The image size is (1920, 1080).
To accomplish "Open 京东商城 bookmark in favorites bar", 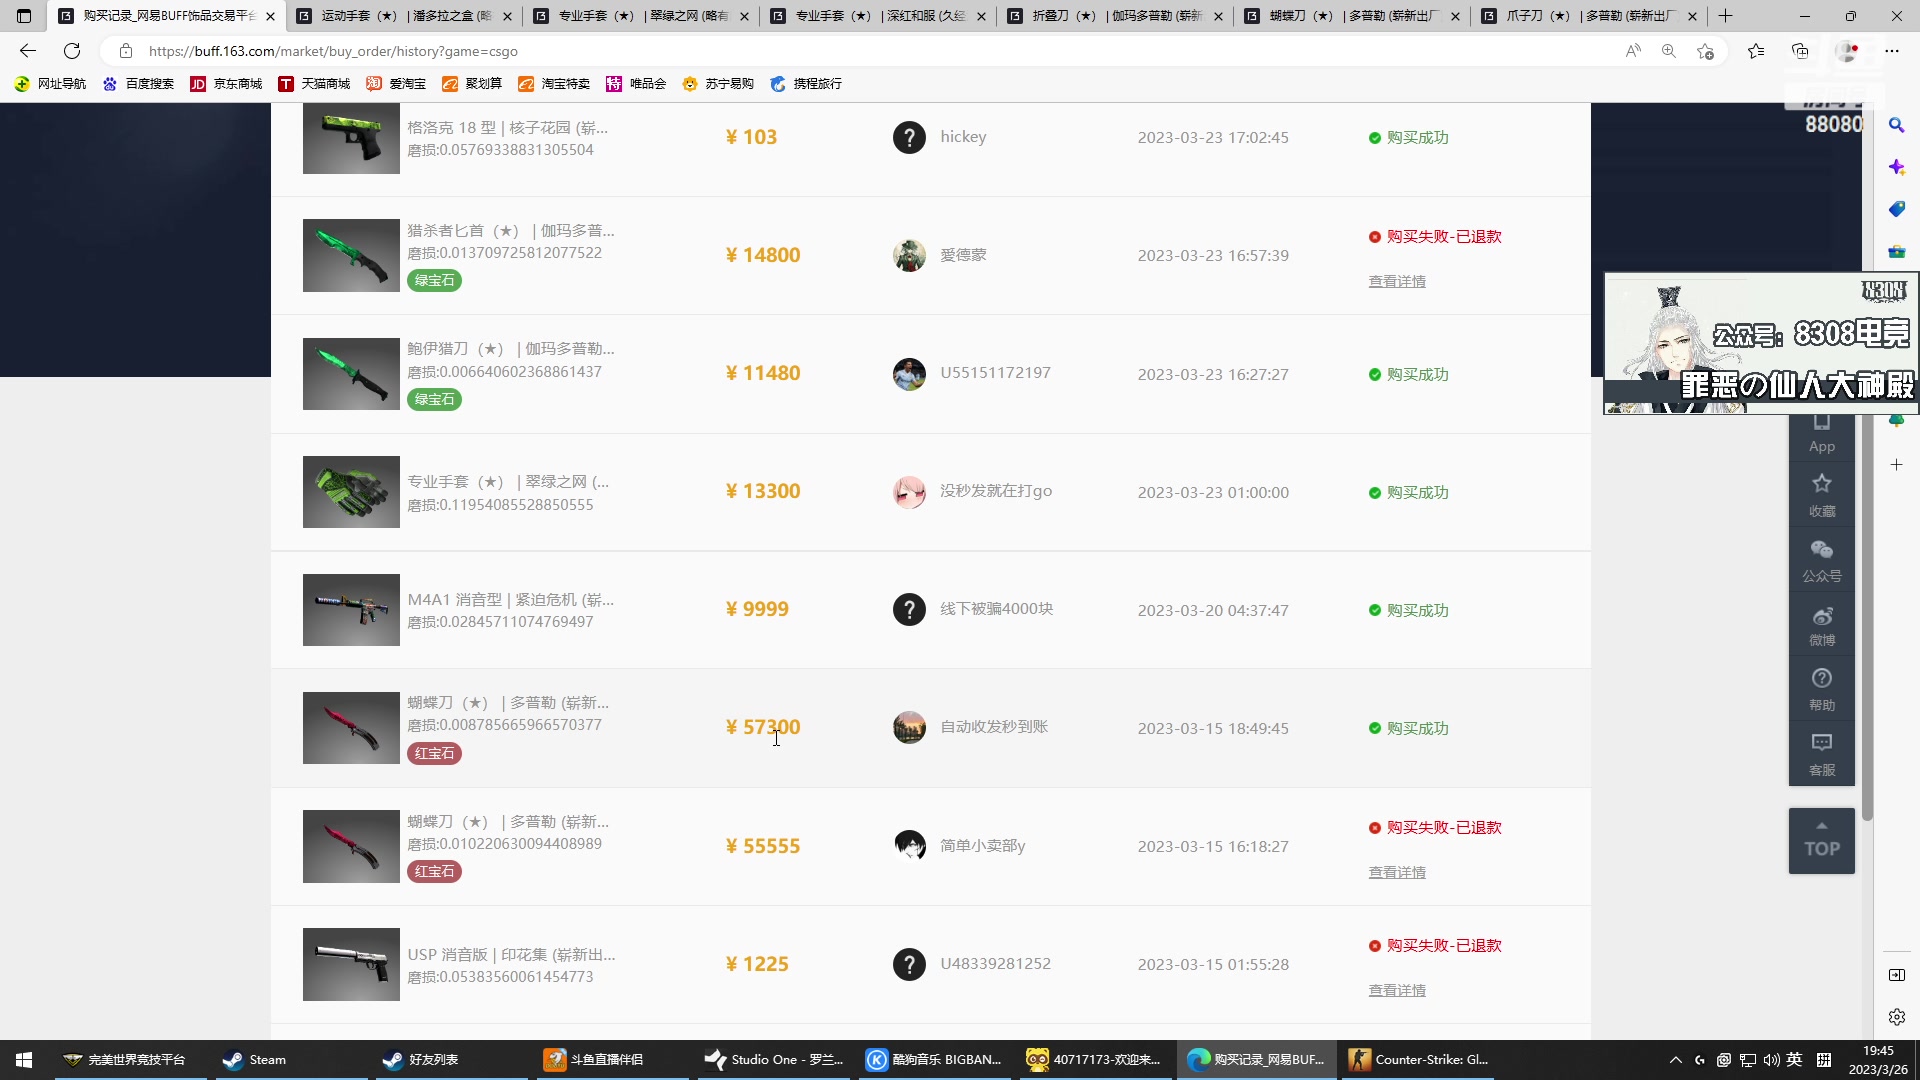I will (x=227, y=84).
